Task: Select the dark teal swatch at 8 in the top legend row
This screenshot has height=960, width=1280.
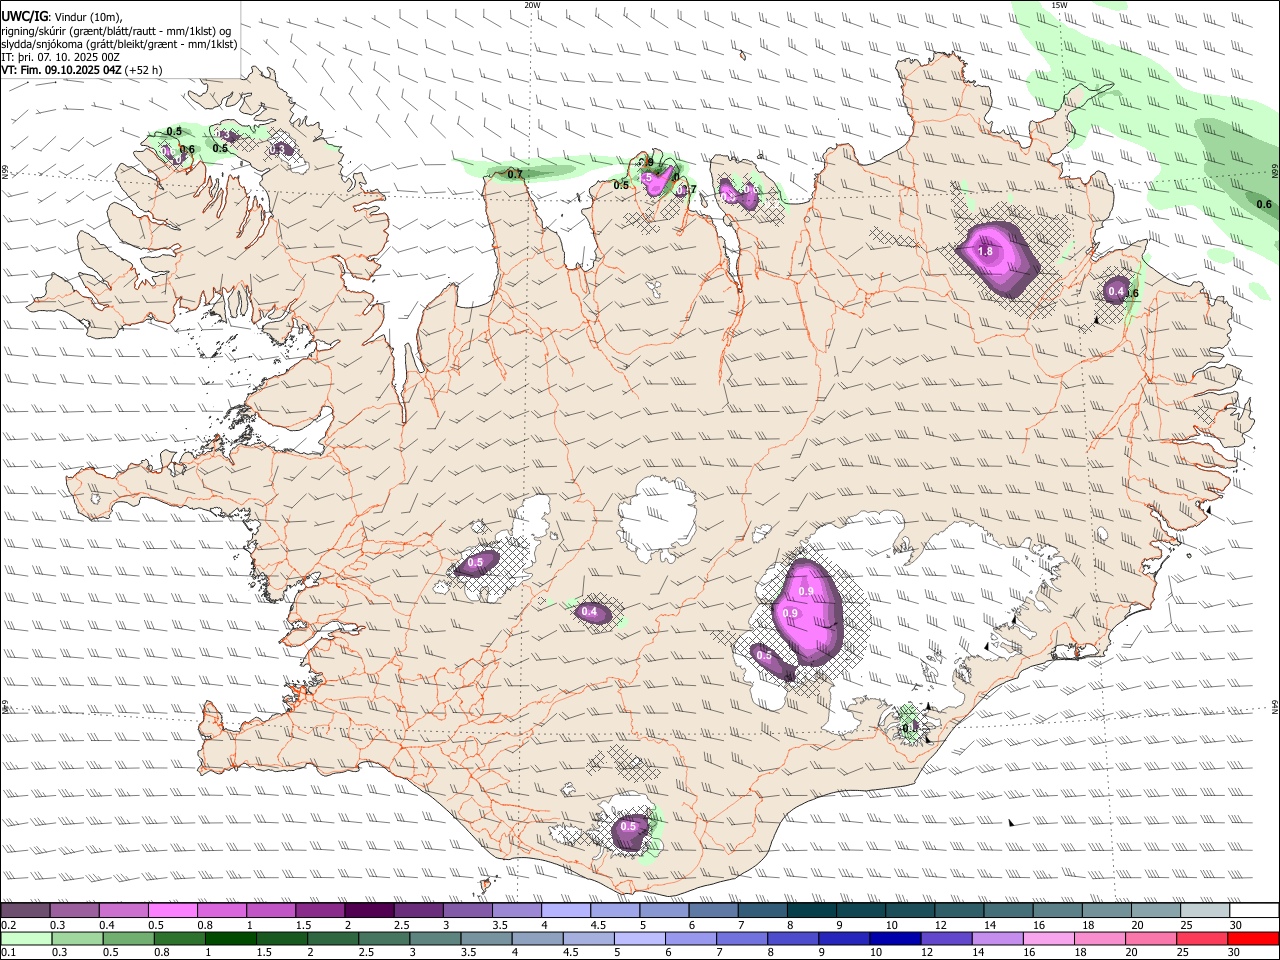Action: [812, 911]
